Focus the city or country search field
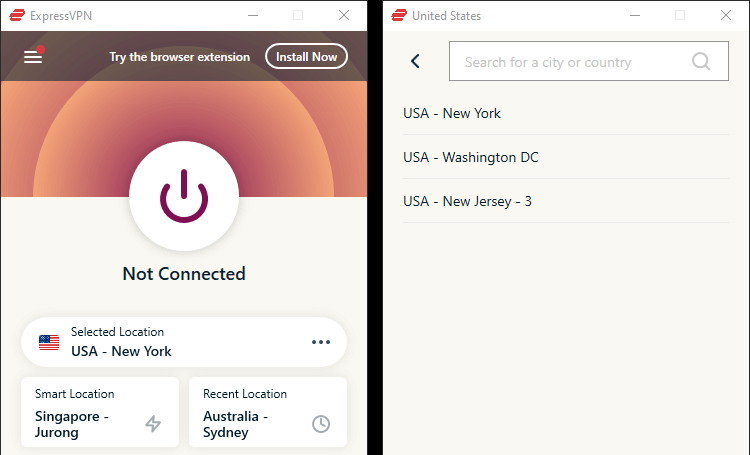 coord(588,61)
